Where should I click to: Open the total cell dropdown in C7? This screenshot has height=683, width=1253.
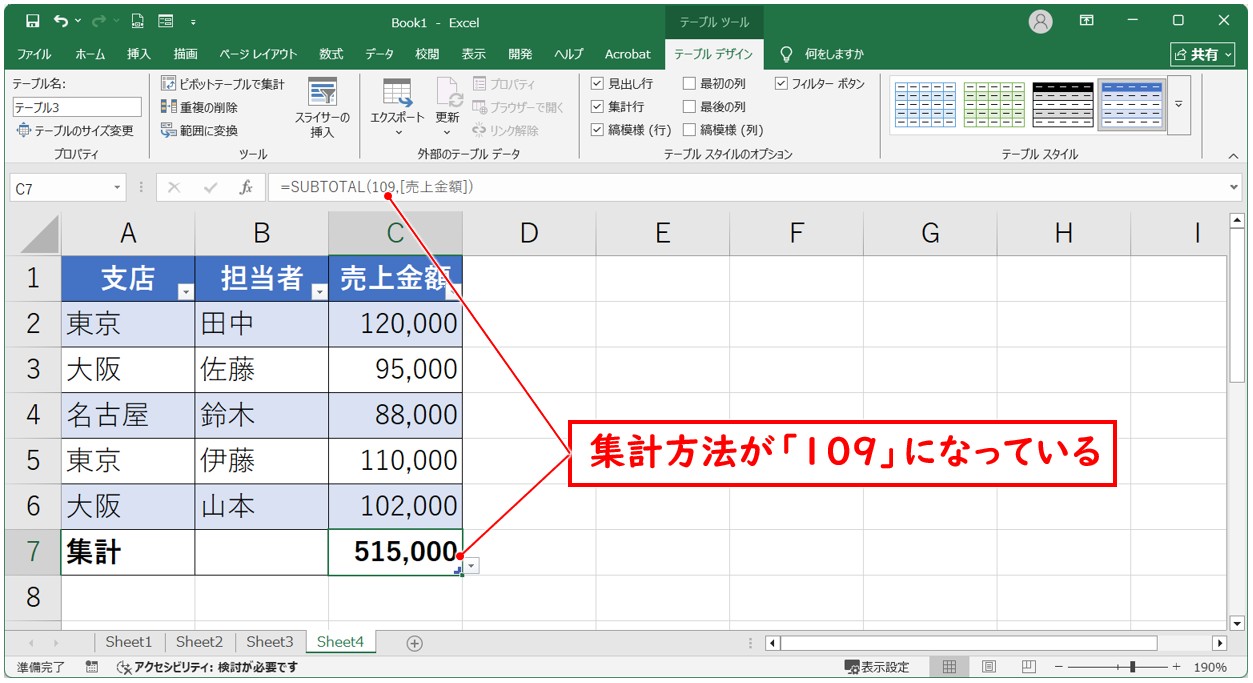pos(472,566)
